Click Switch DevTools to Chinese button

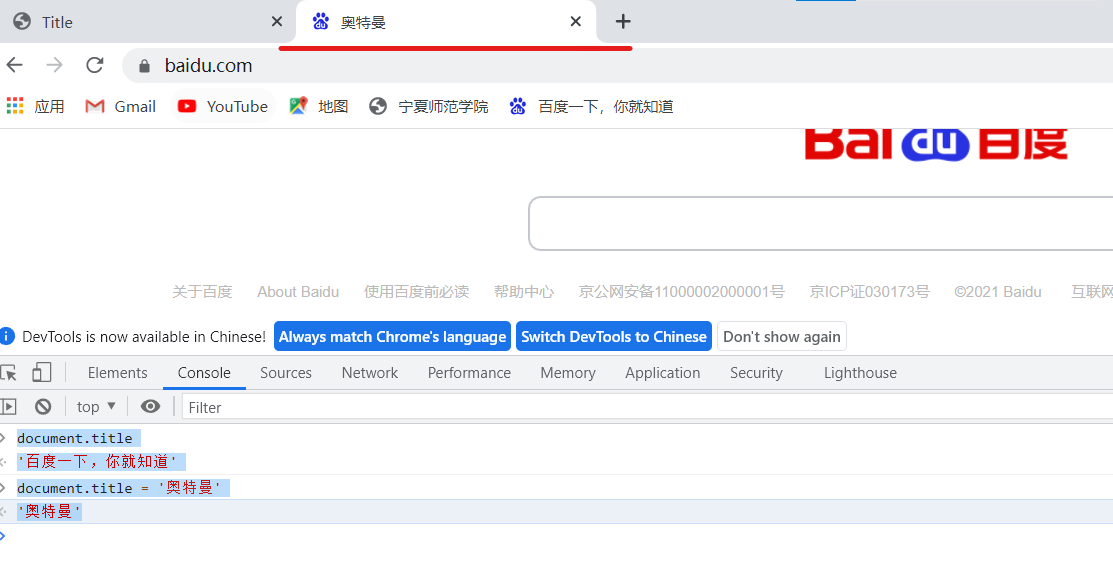614,336
